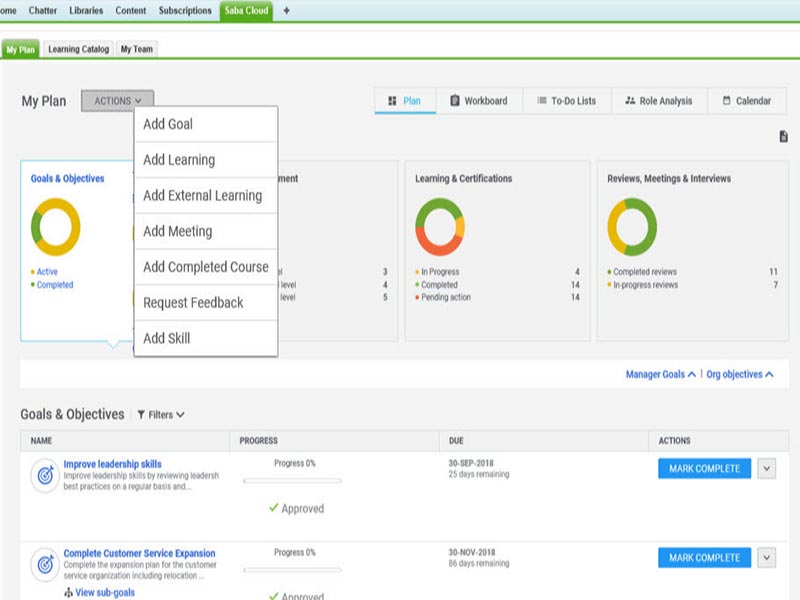The width and height of the screenshot is (800, 600).
Task: Choose Request Feedback in the Actions menu
Action: pos(193,302)
